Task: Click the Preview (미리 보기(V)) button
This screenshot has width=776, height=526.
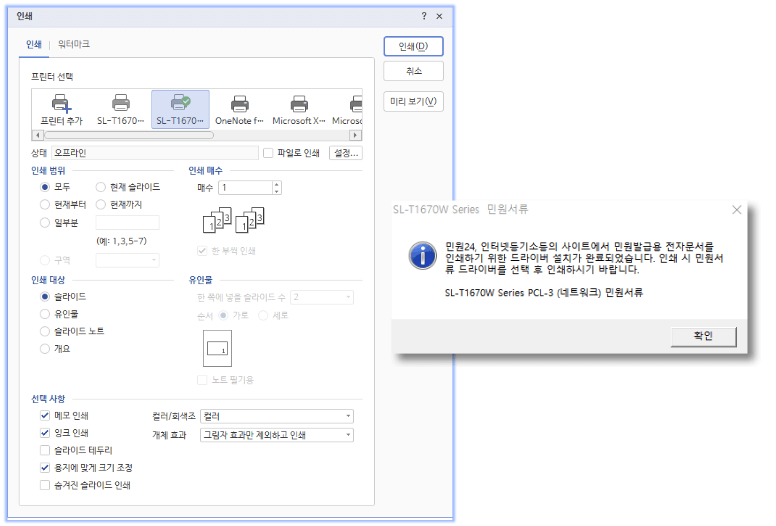Action: (x=413, y=101)
